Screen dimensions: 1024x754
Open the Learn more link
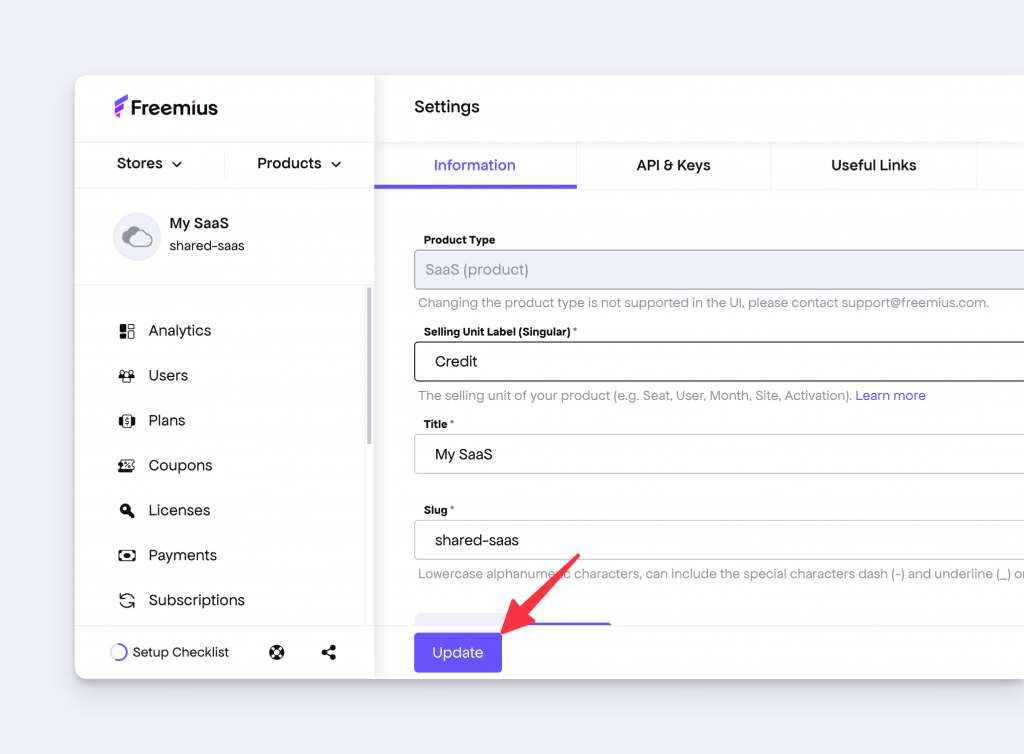[890, 395]
